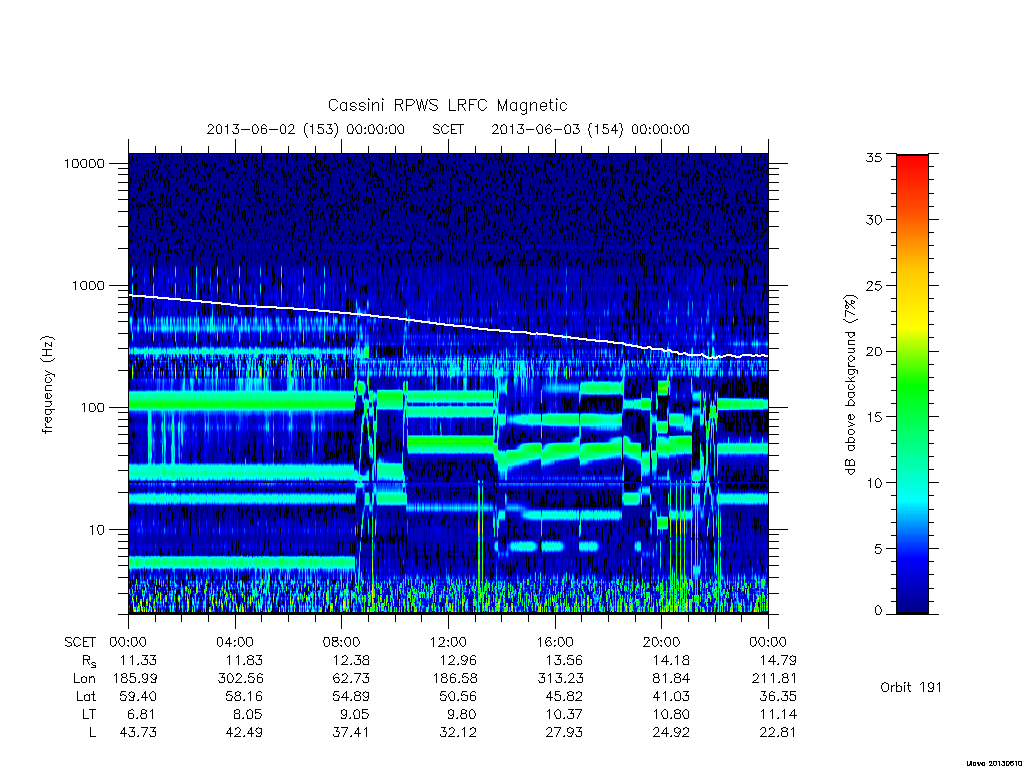Select the 12:00 SCET time label

click(448, 642)
